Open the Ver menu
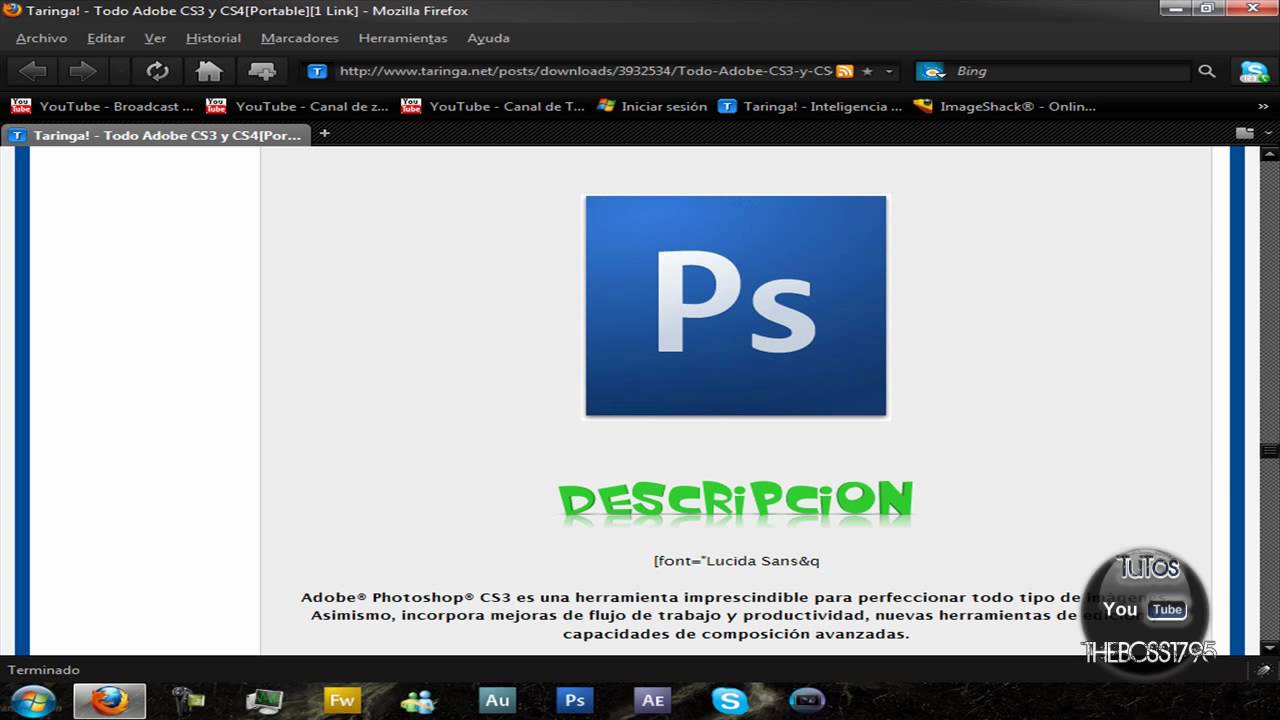Image resolution: width=1280 pixels, height=720 pixels. tap(155, 38)
